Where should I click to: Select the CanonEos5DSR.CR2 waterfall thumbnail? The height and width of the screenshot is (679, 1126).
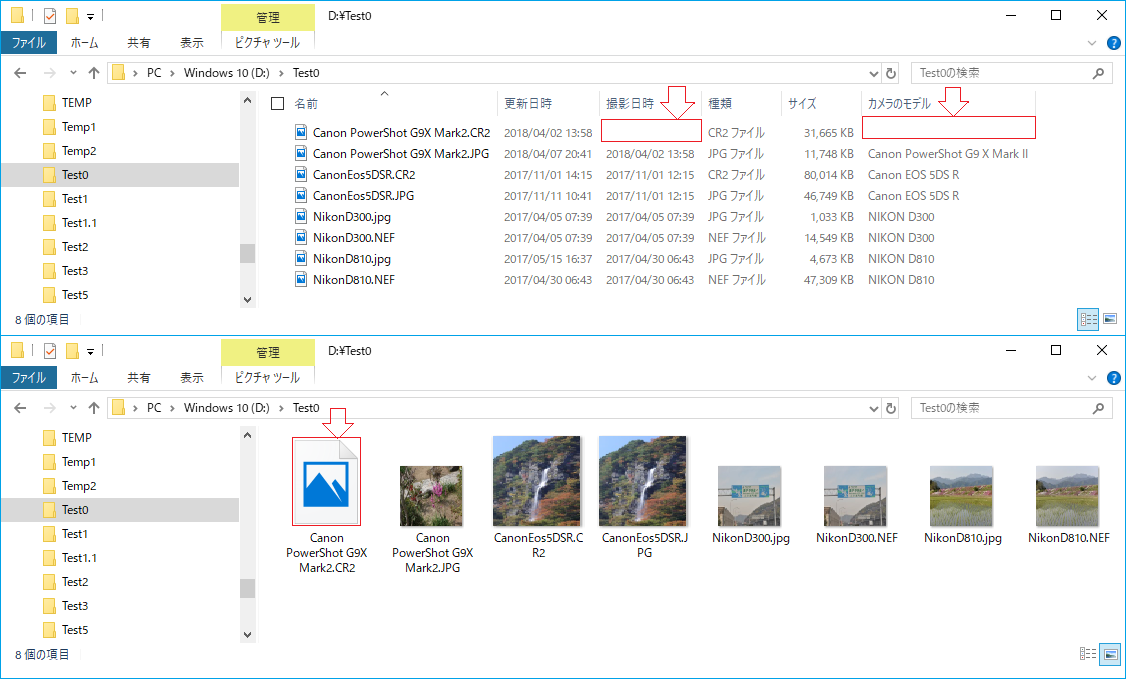(x=536, y=481)
